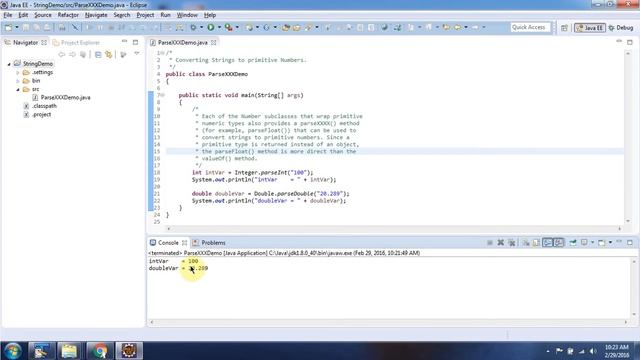
Task: Select the ParseXXXDemo.java editor tab
Action: tap(182, 42)
